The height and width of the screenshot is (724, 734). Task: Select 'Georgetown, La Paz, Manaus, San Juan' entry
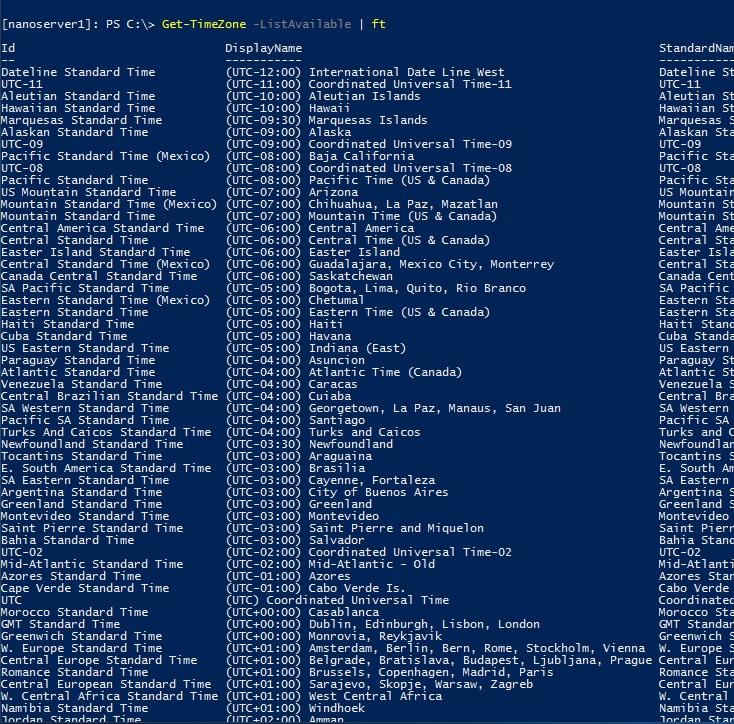coord(434,409)
